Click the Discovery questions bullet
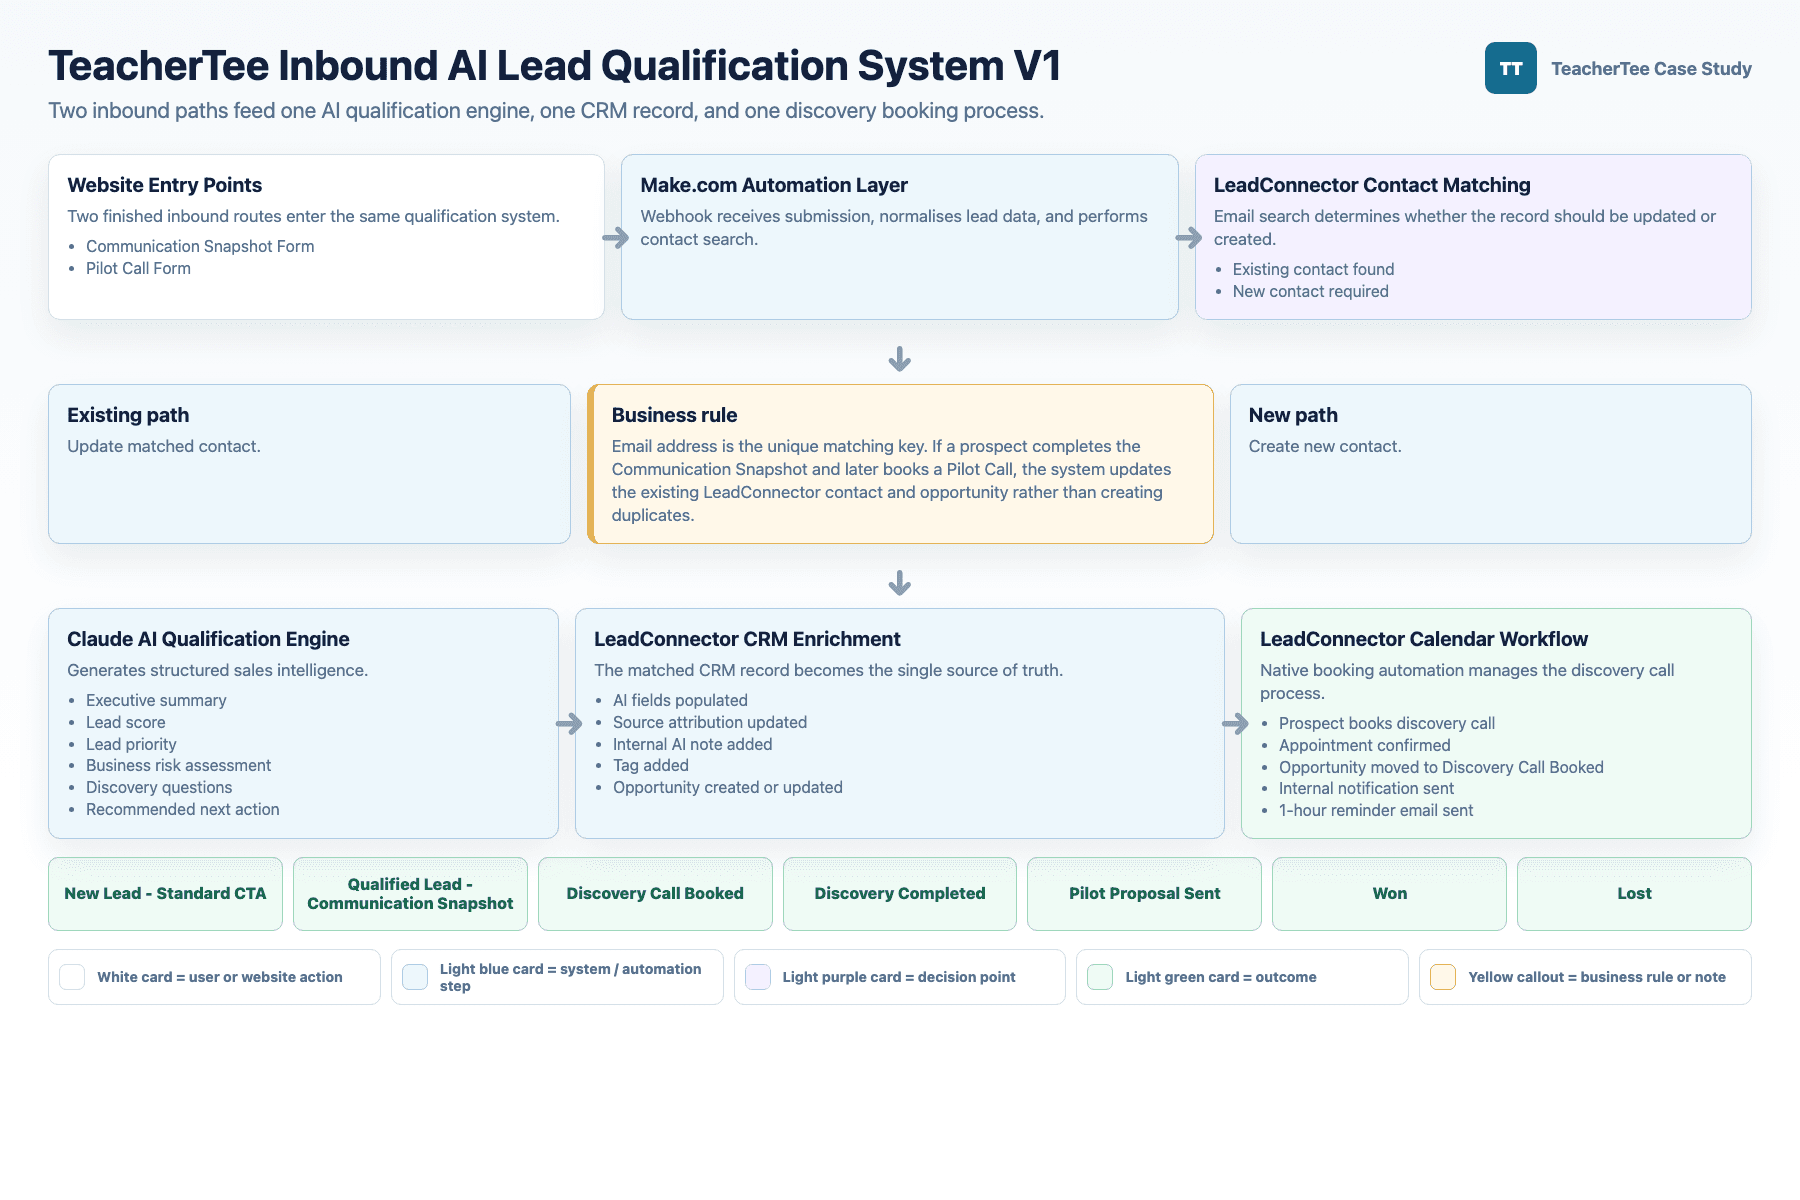 159,787
